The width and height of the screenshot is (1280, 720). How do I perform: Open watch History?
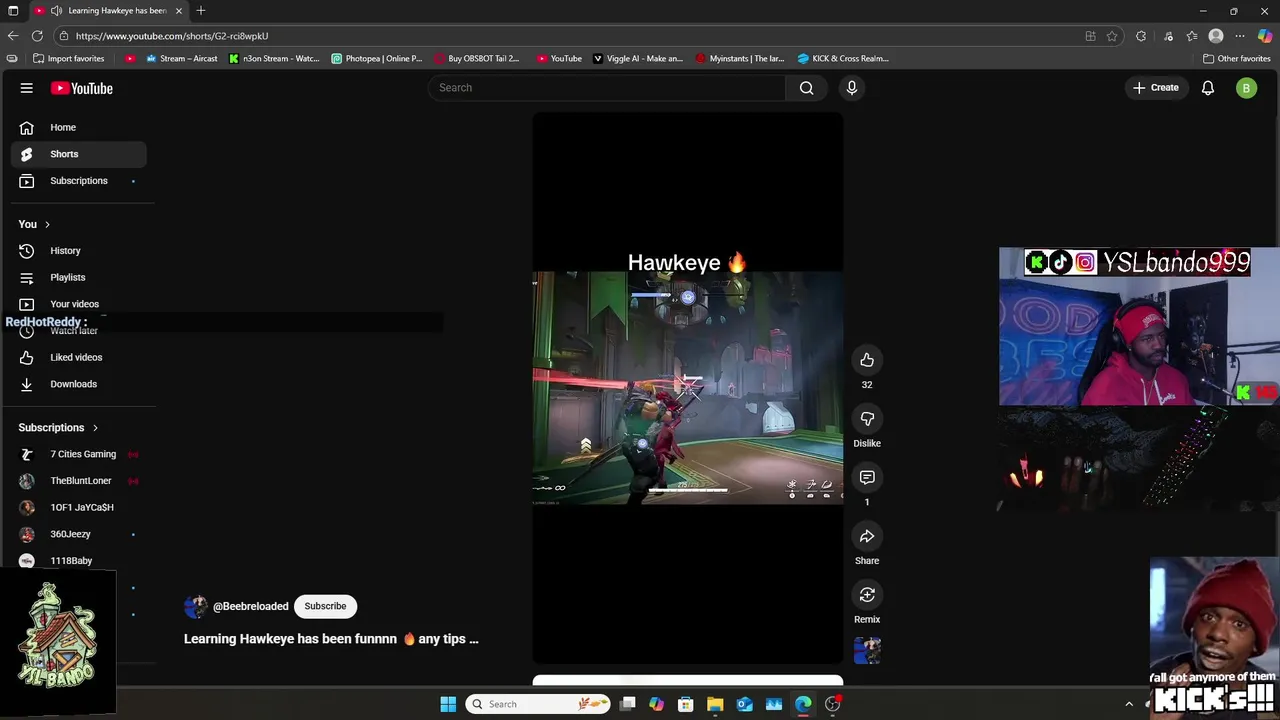(x=78, y=251)
